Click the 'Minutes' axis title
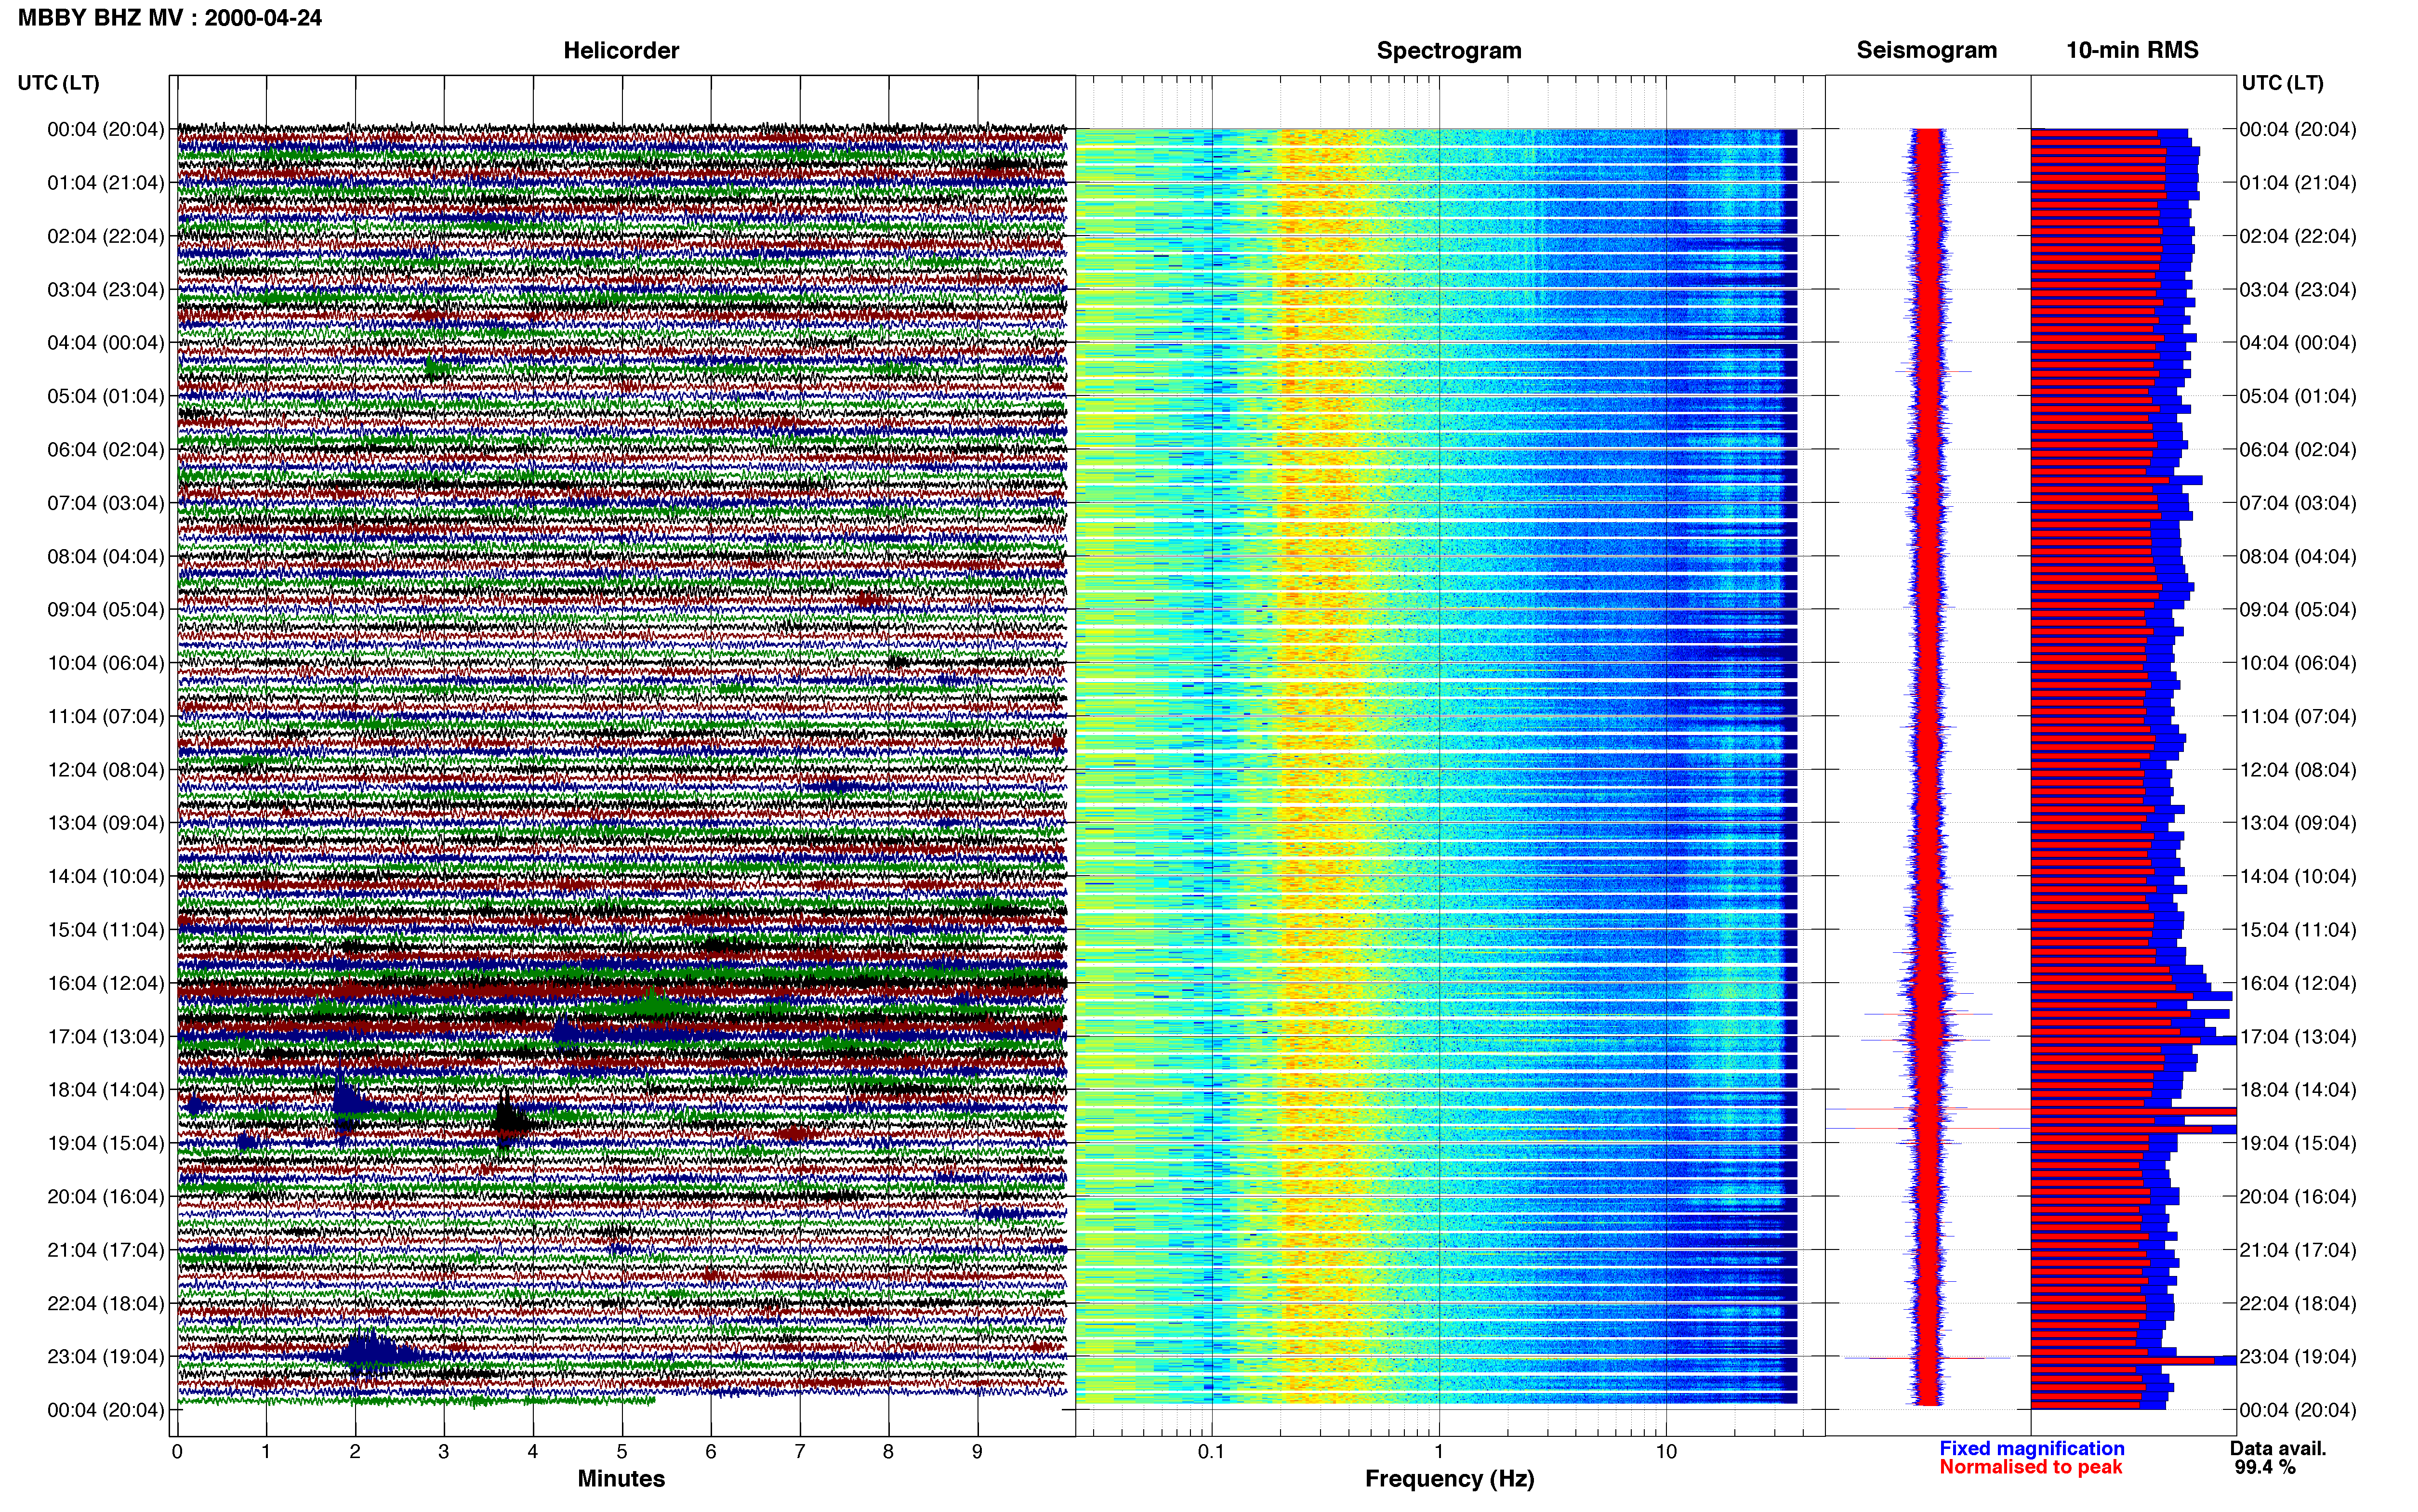2418x1512 pixels. point(621,1478)
